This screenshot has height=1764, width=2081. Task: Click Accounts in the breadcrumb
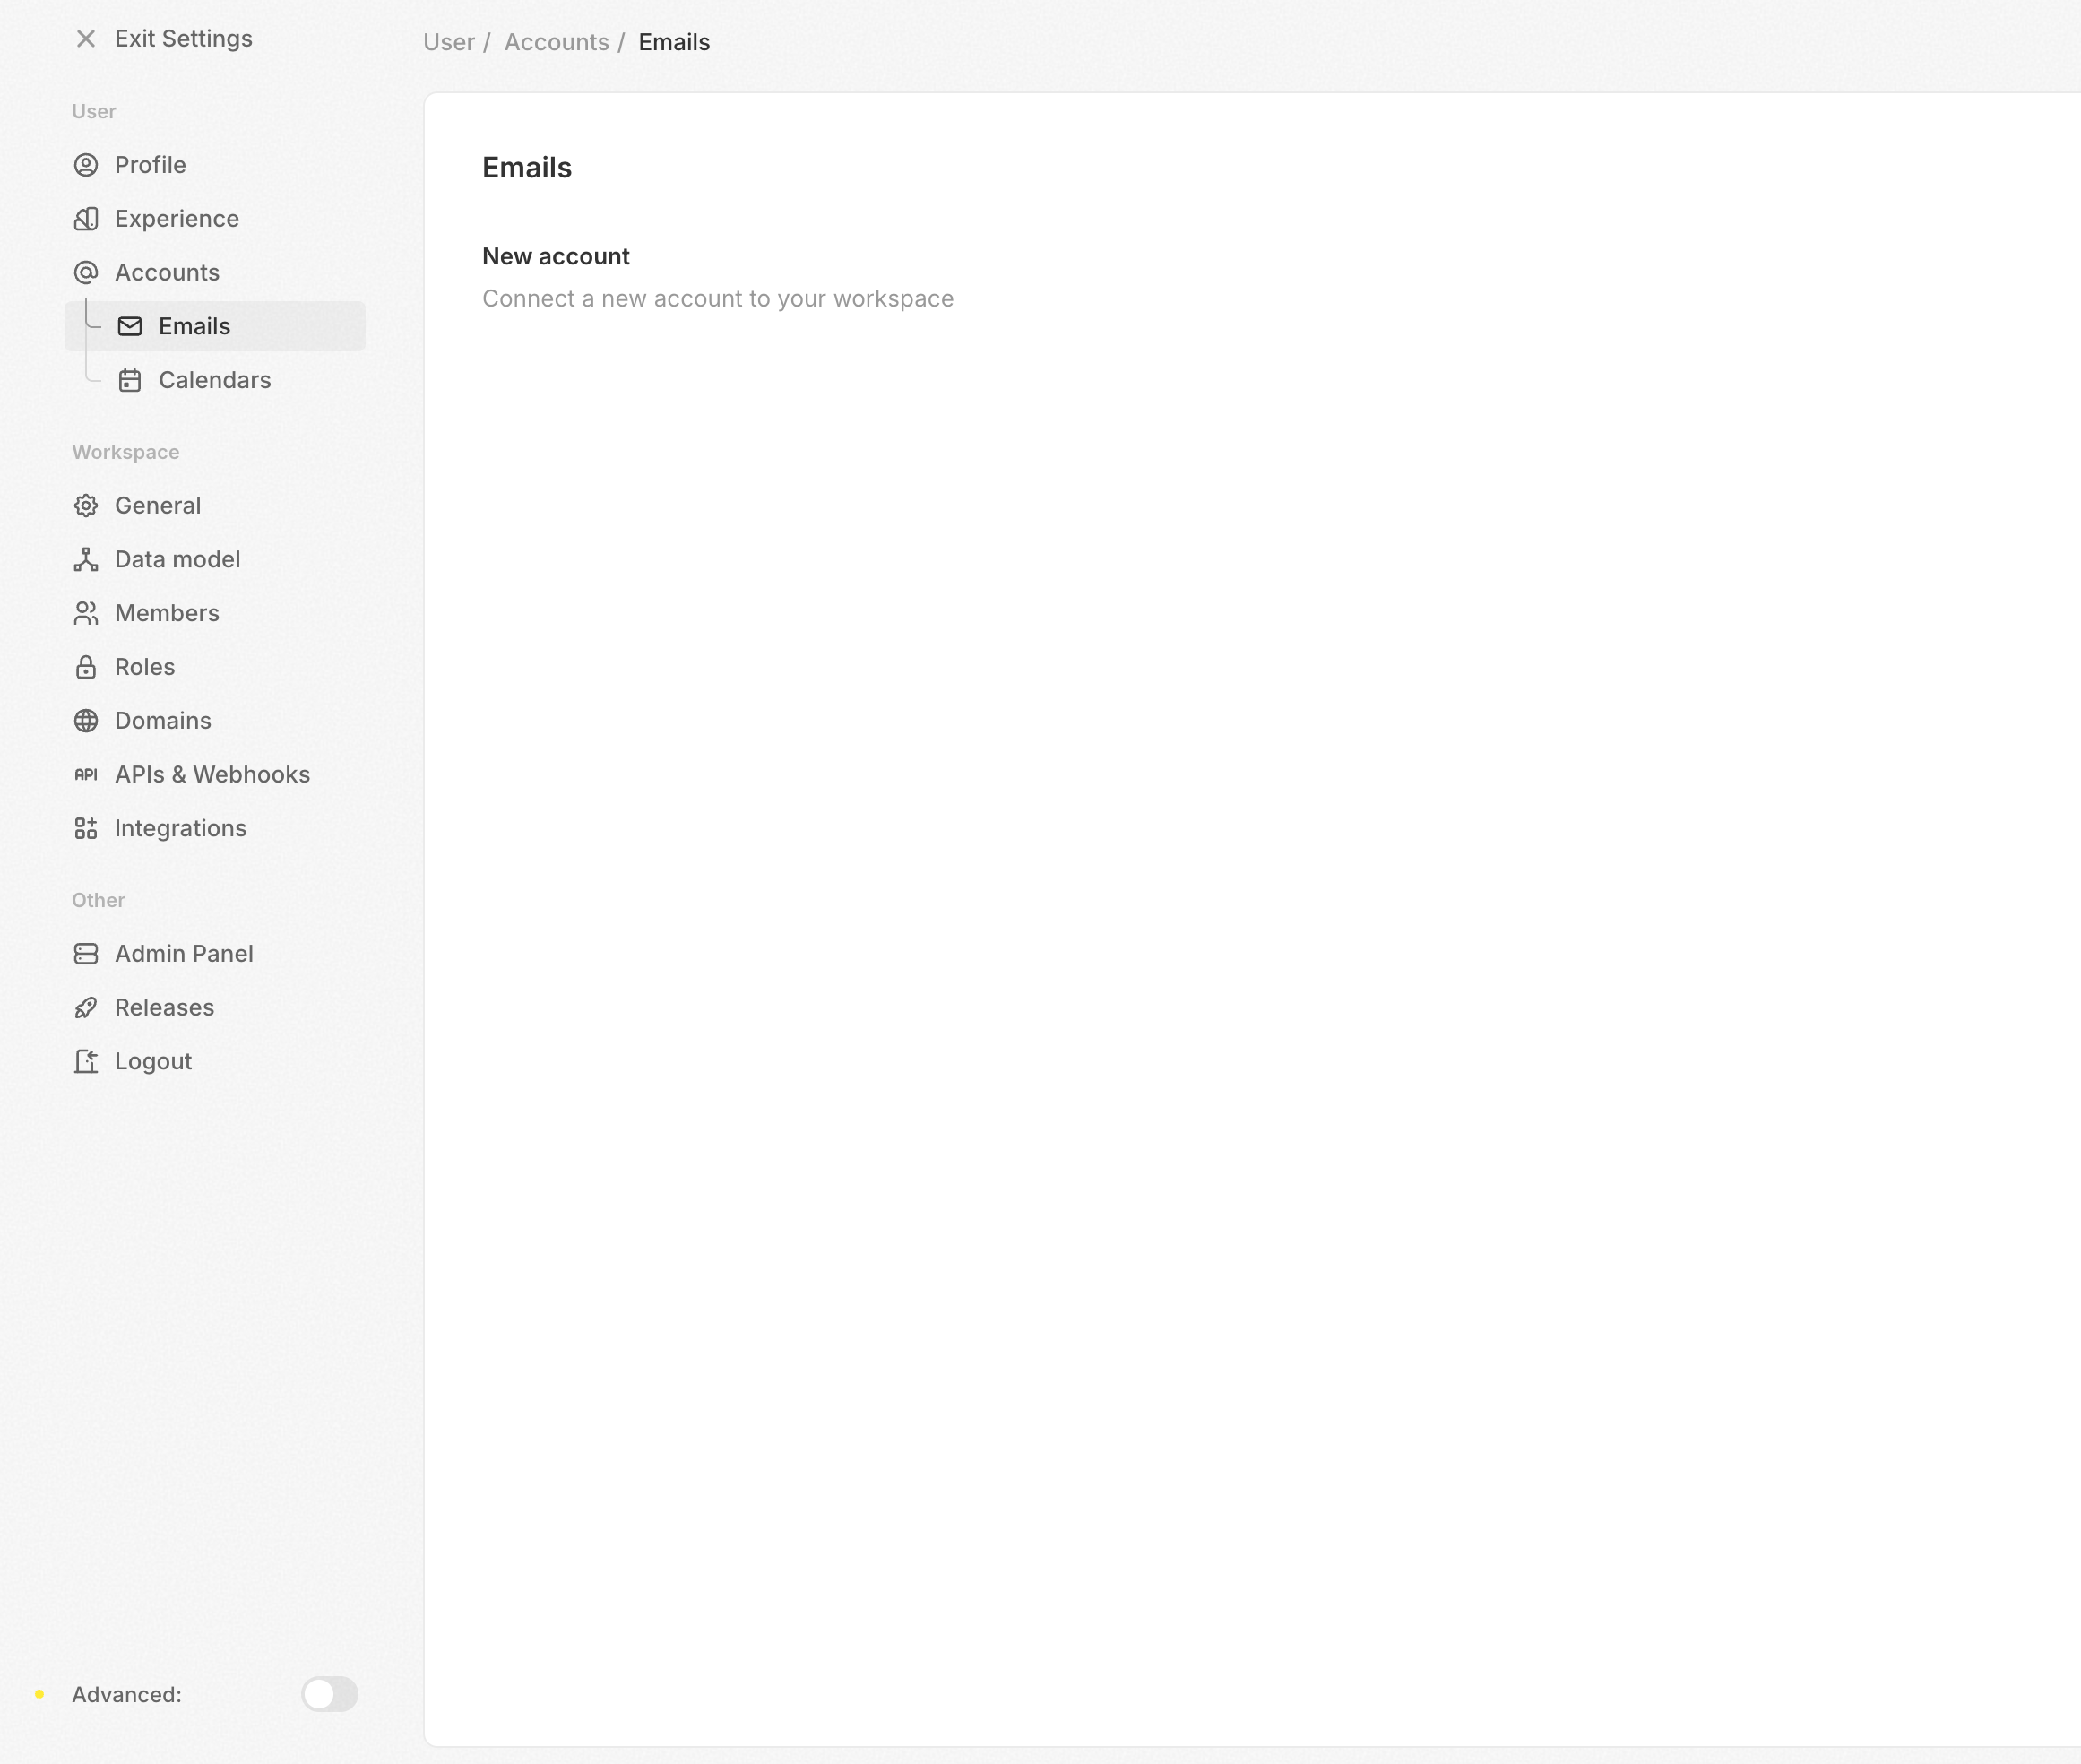click(556, 42)
